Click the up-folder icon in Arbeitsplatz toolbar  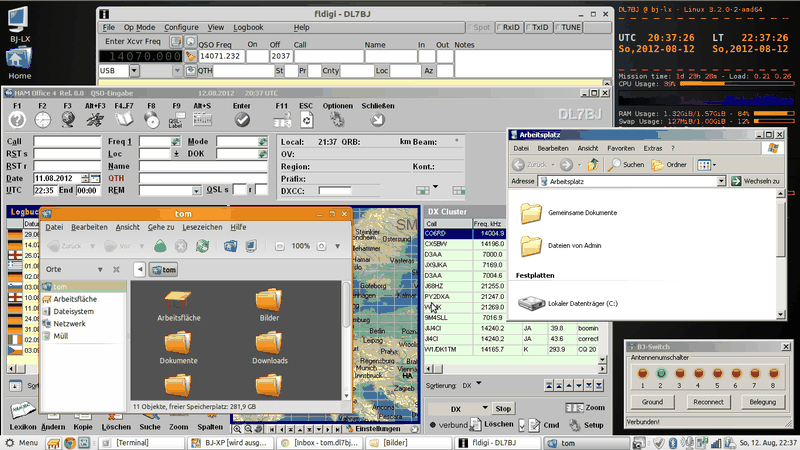click(593, 164)
